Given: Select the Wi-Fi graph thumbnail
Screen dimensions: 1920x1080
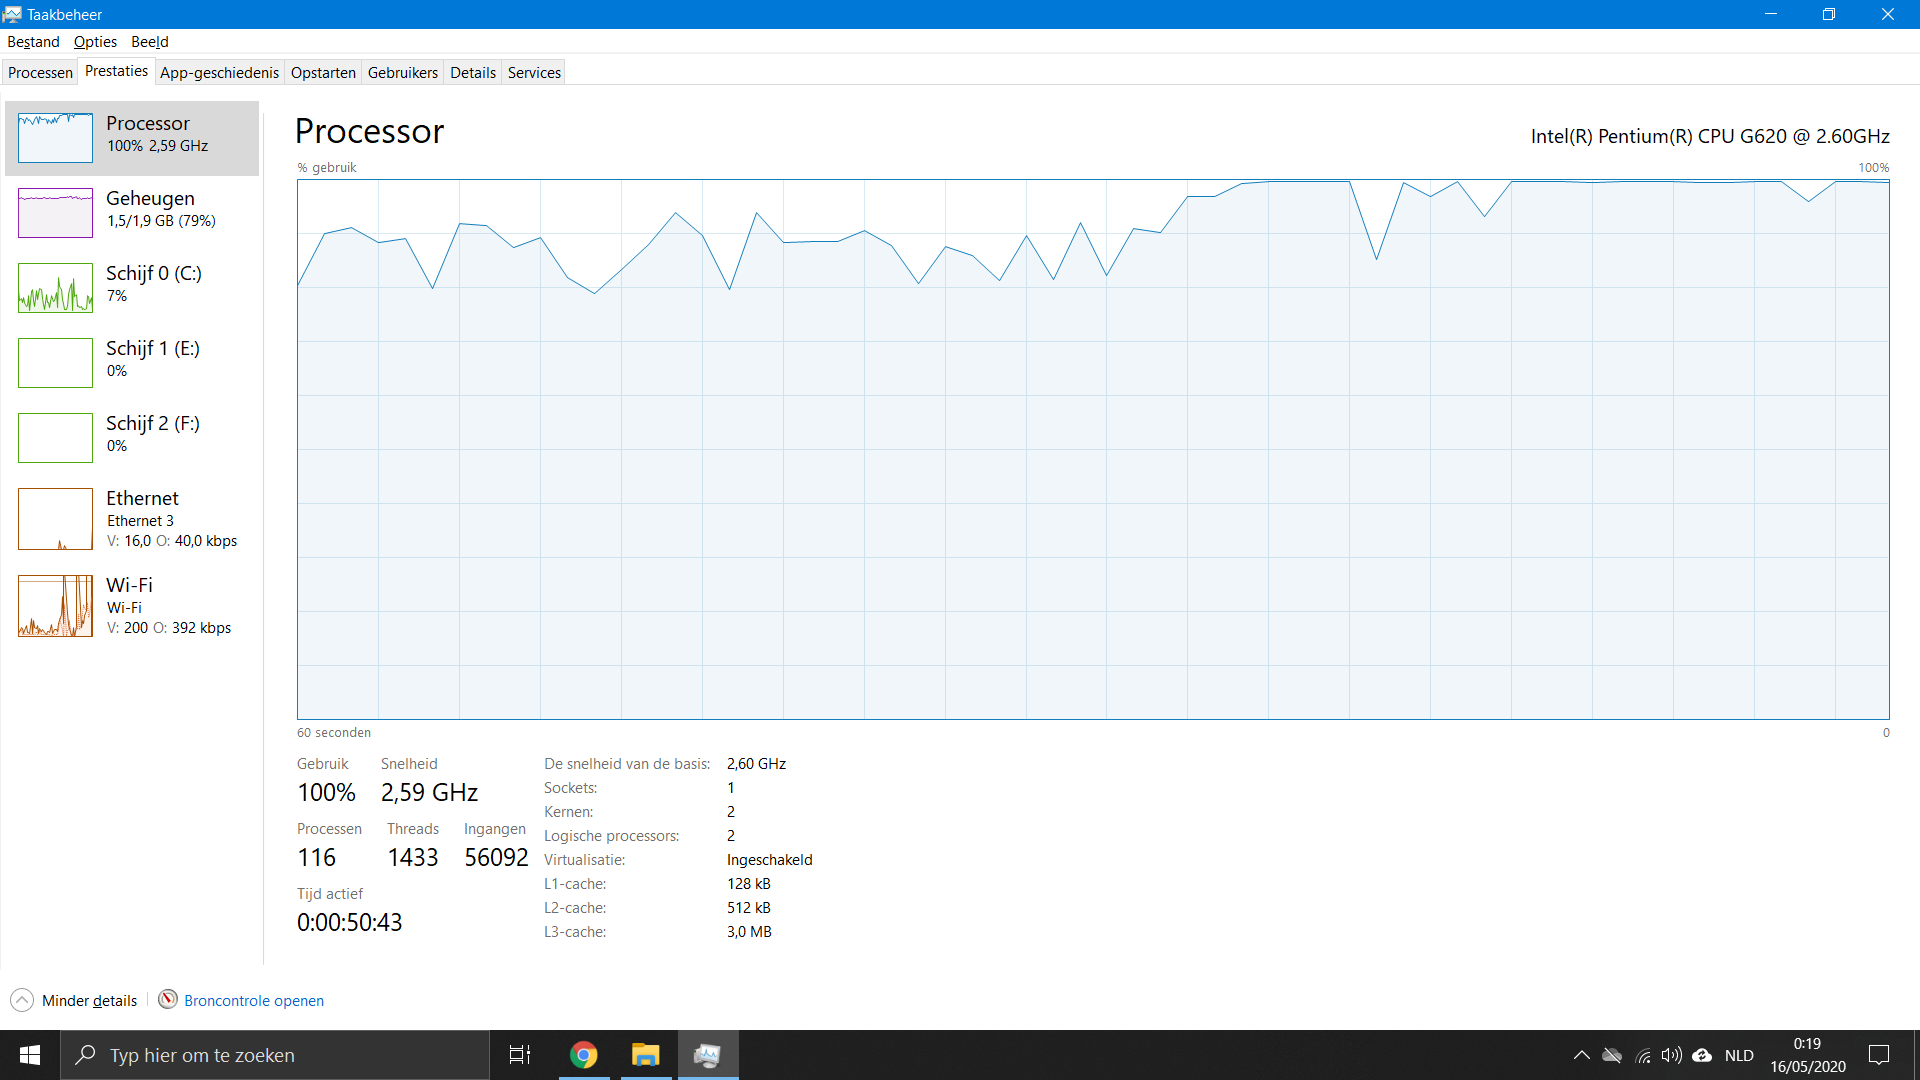Looking at the screenshot, I should [x=55, y=606].
